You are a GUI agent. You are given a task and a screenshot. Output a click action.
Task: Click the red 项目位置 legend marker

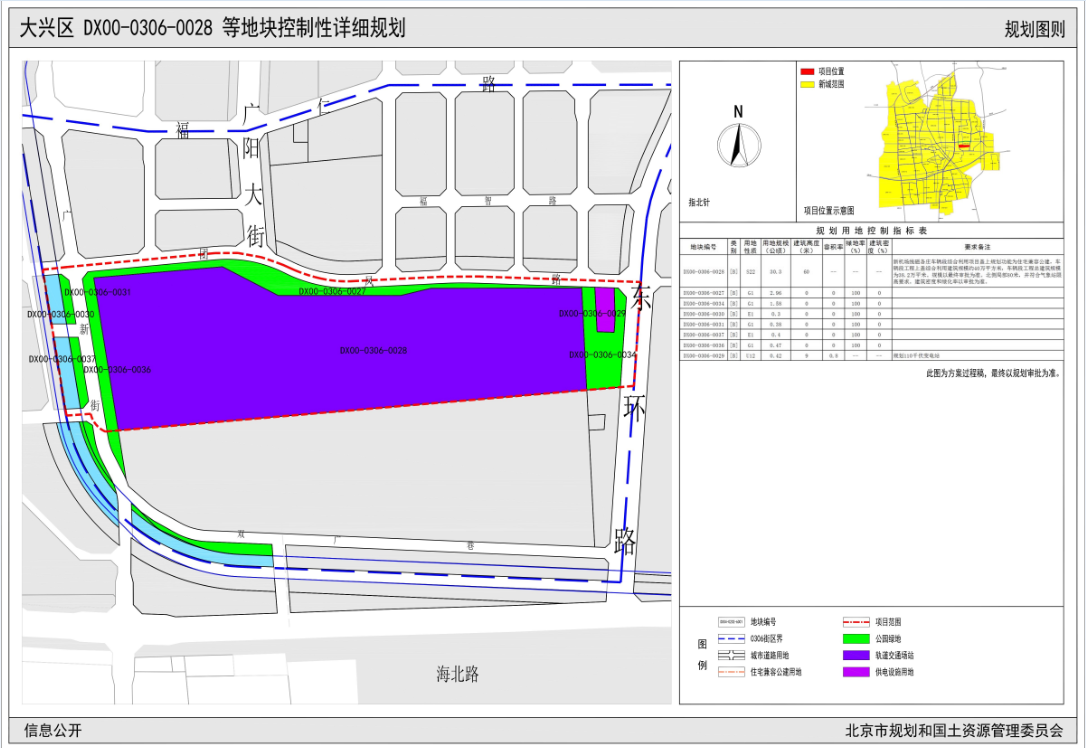tap(807, 72)
